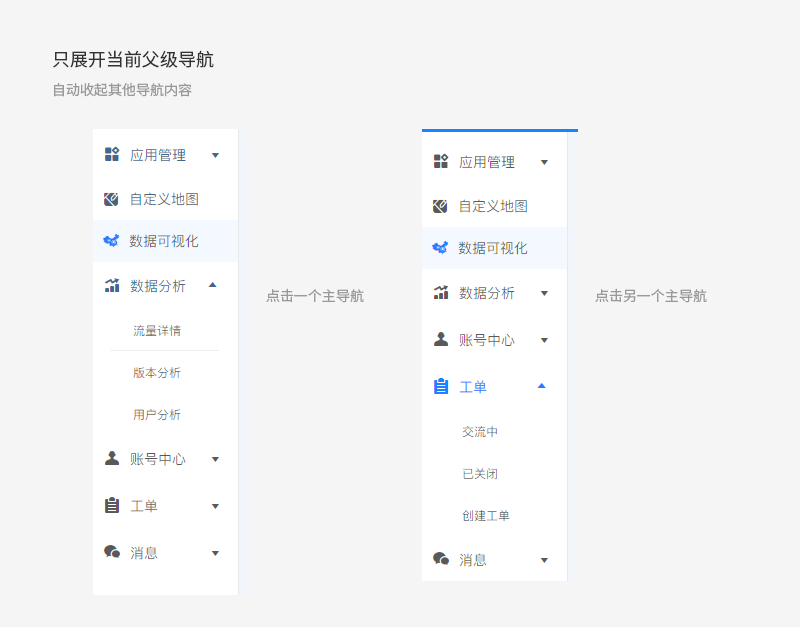Collapse the expanded 工单 submenu
The image size is (800, 627).
[x=543, y=386]
